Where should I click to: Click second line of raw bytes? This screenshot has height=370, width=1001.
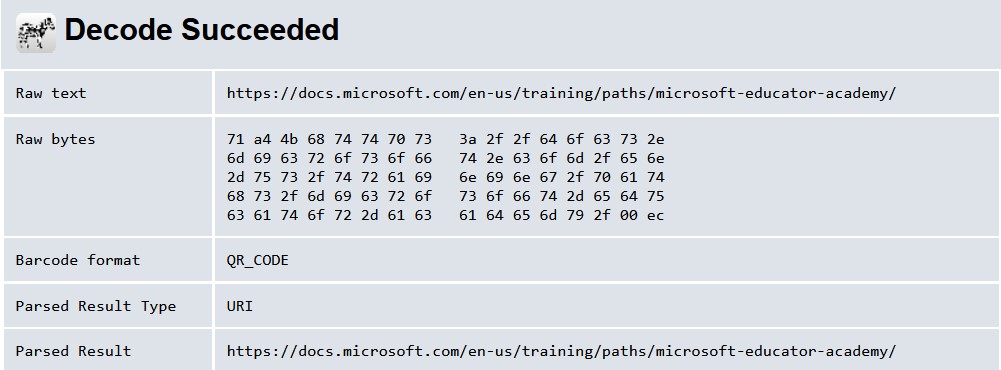(x=446, y=158)
